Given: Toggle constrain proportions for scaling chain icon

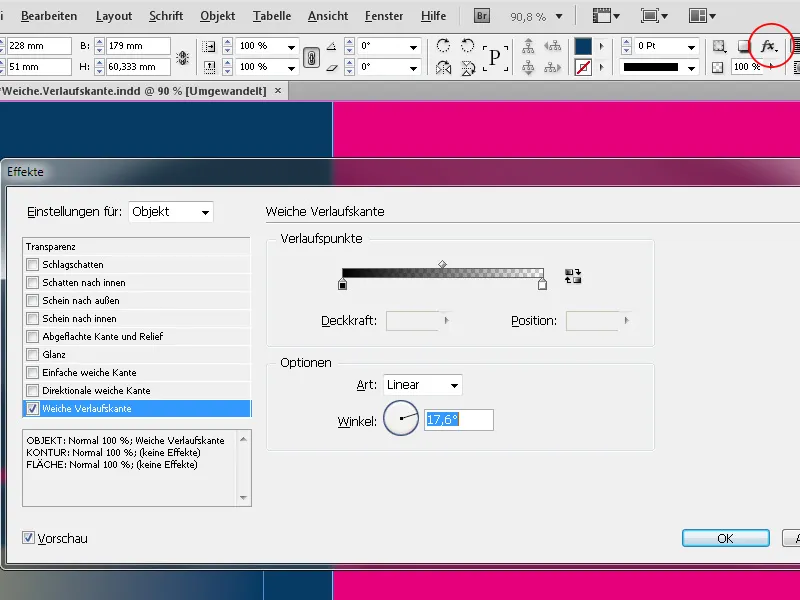Looking at the screenshot, I should (x=311, y=57).
